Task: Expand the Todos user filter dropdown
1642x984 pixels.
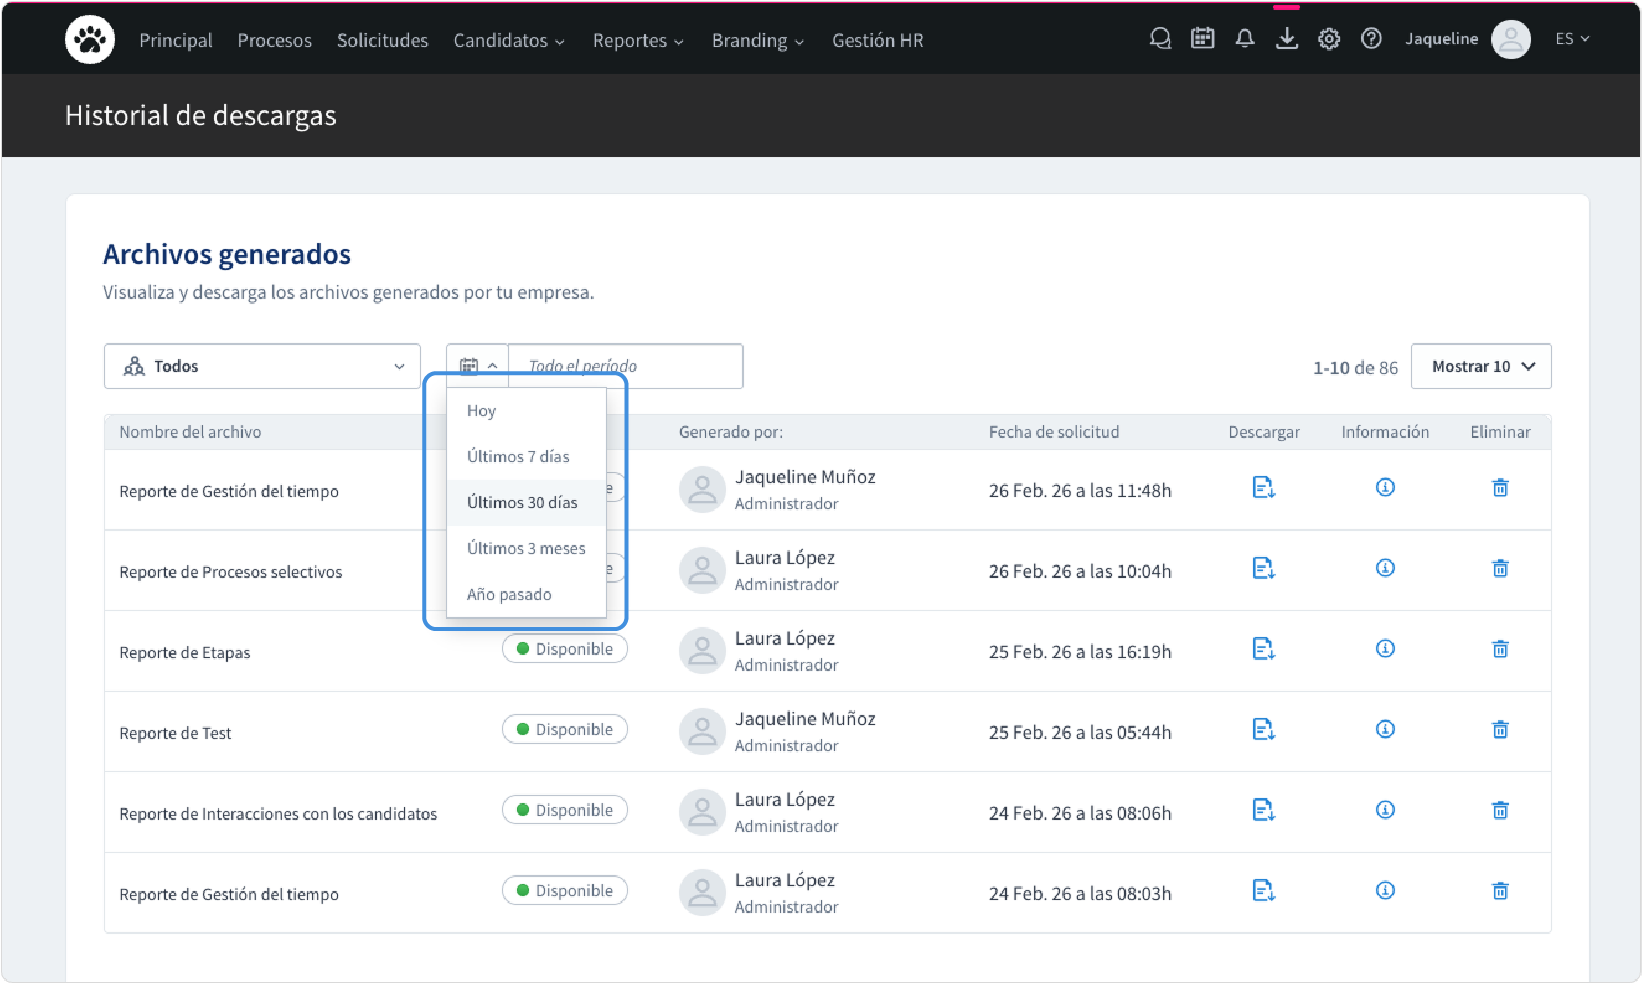Action: (262, 367)
